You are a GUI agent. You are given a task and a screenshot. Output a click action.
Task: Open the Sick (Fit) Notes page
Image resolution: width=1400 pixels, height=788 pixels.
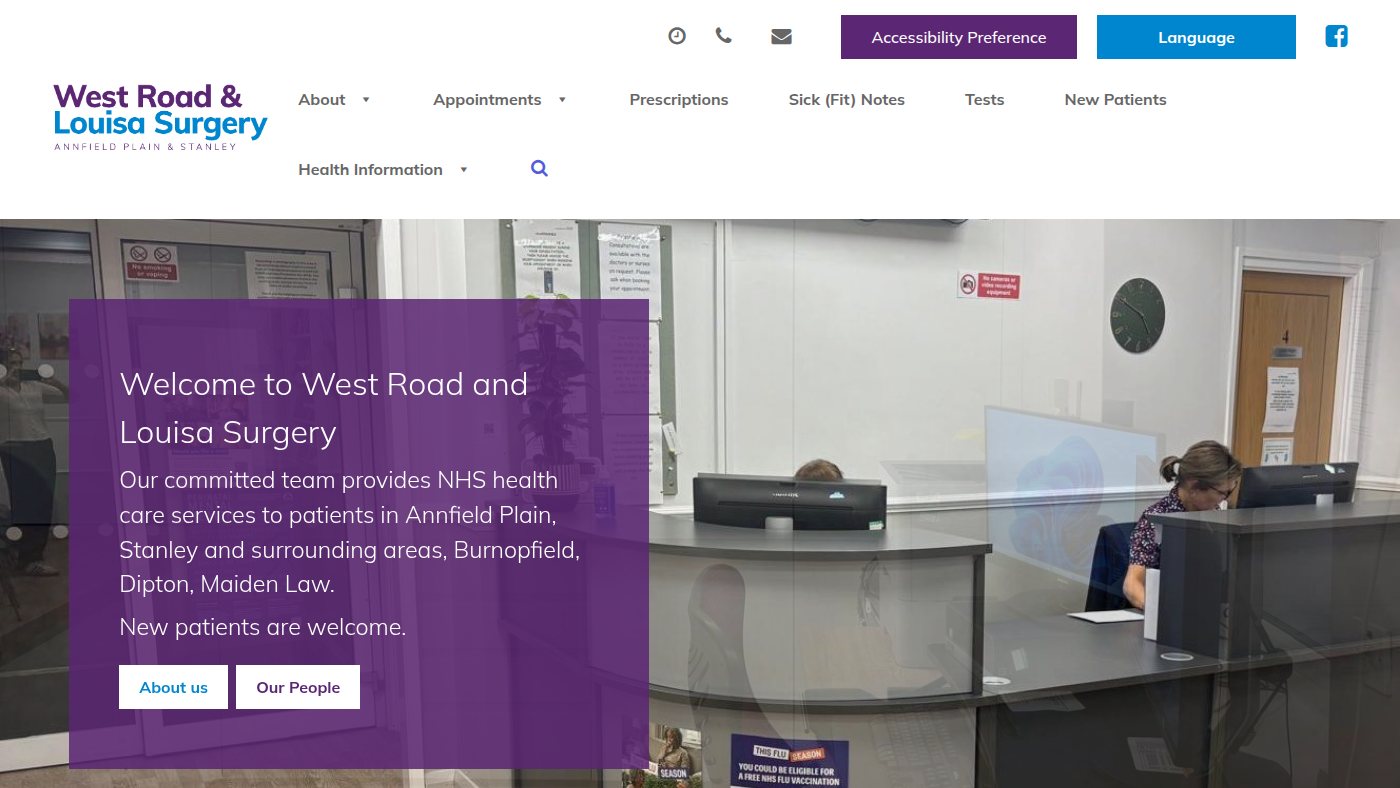click(847, 100)
